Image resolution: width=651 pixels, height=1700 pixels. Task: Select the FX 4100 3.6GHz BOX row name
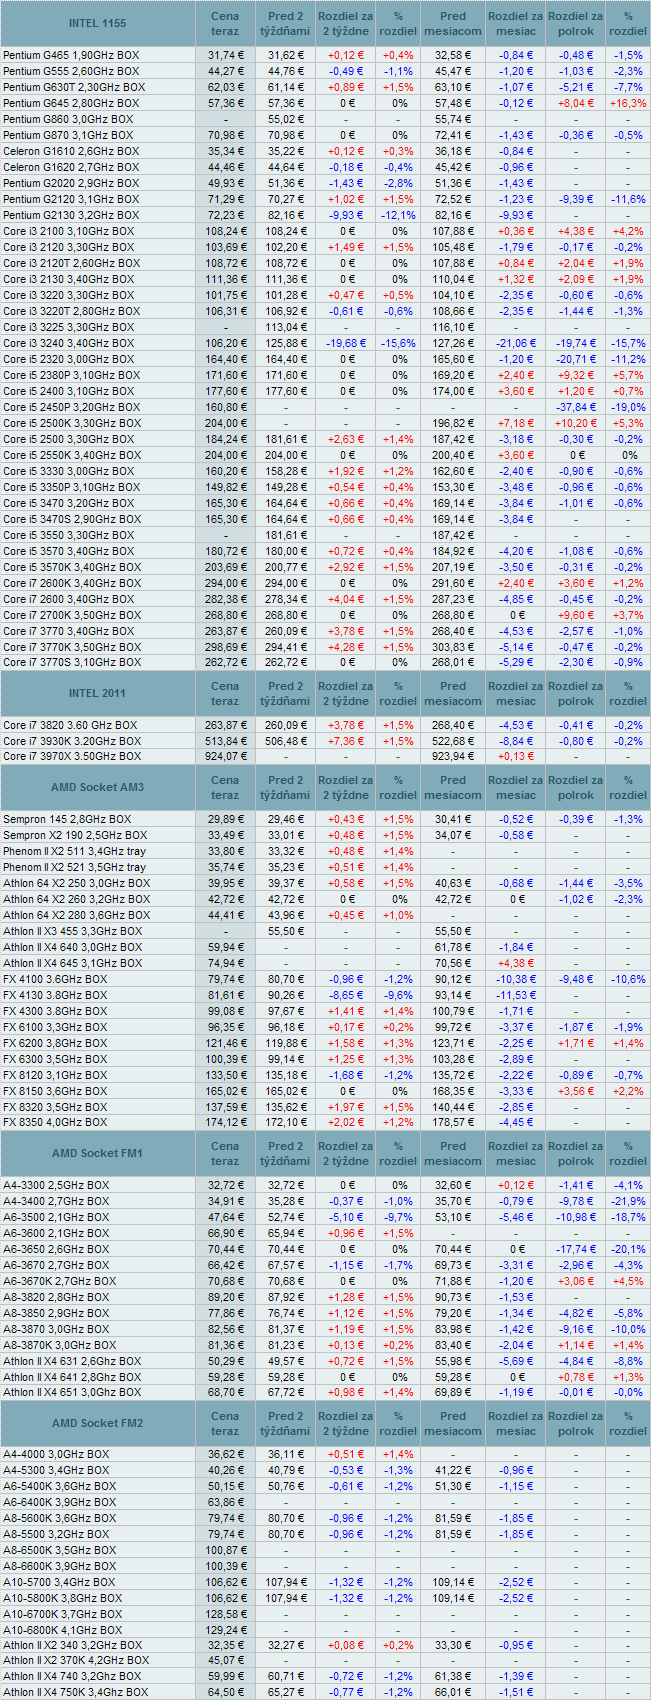pos(55,979)
